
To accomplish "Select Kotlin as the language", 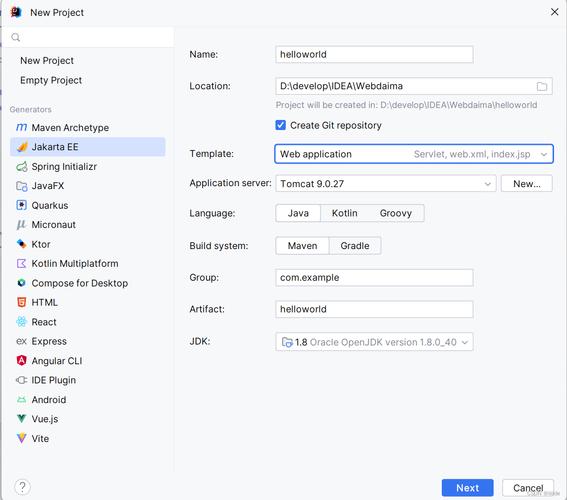I will 345,213.
